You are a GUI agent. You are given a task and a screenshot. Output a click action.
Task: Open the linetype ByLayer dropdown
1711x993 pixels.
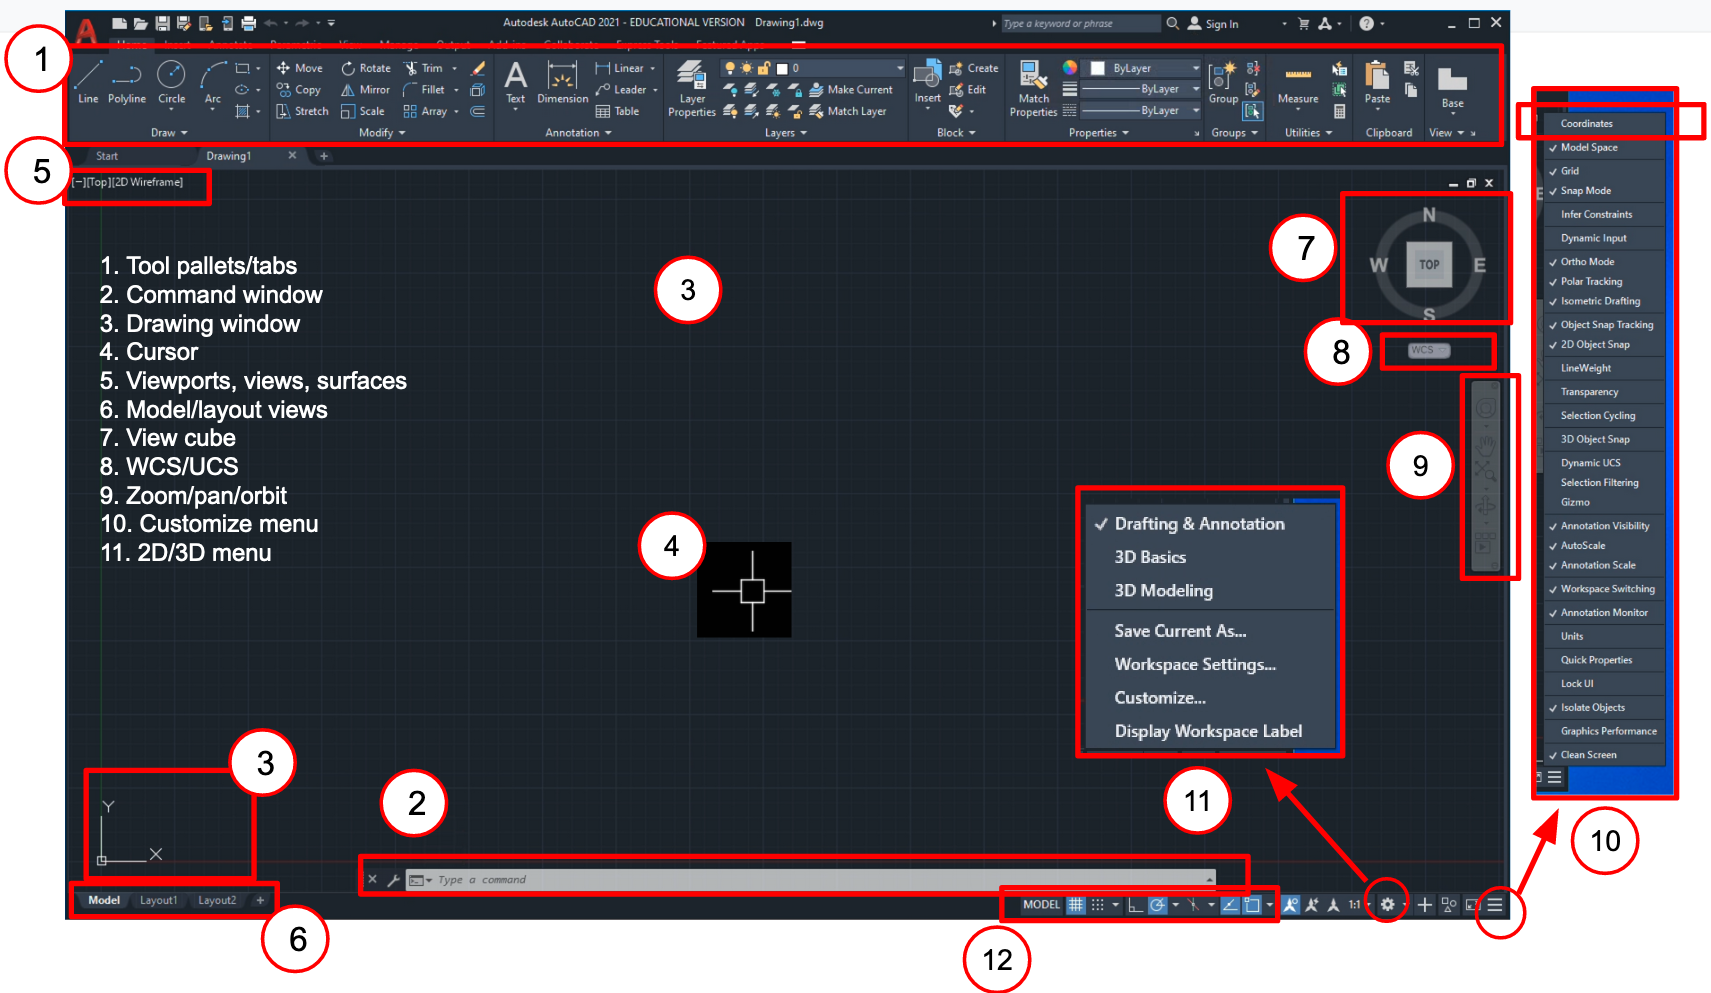point(1141,111)
